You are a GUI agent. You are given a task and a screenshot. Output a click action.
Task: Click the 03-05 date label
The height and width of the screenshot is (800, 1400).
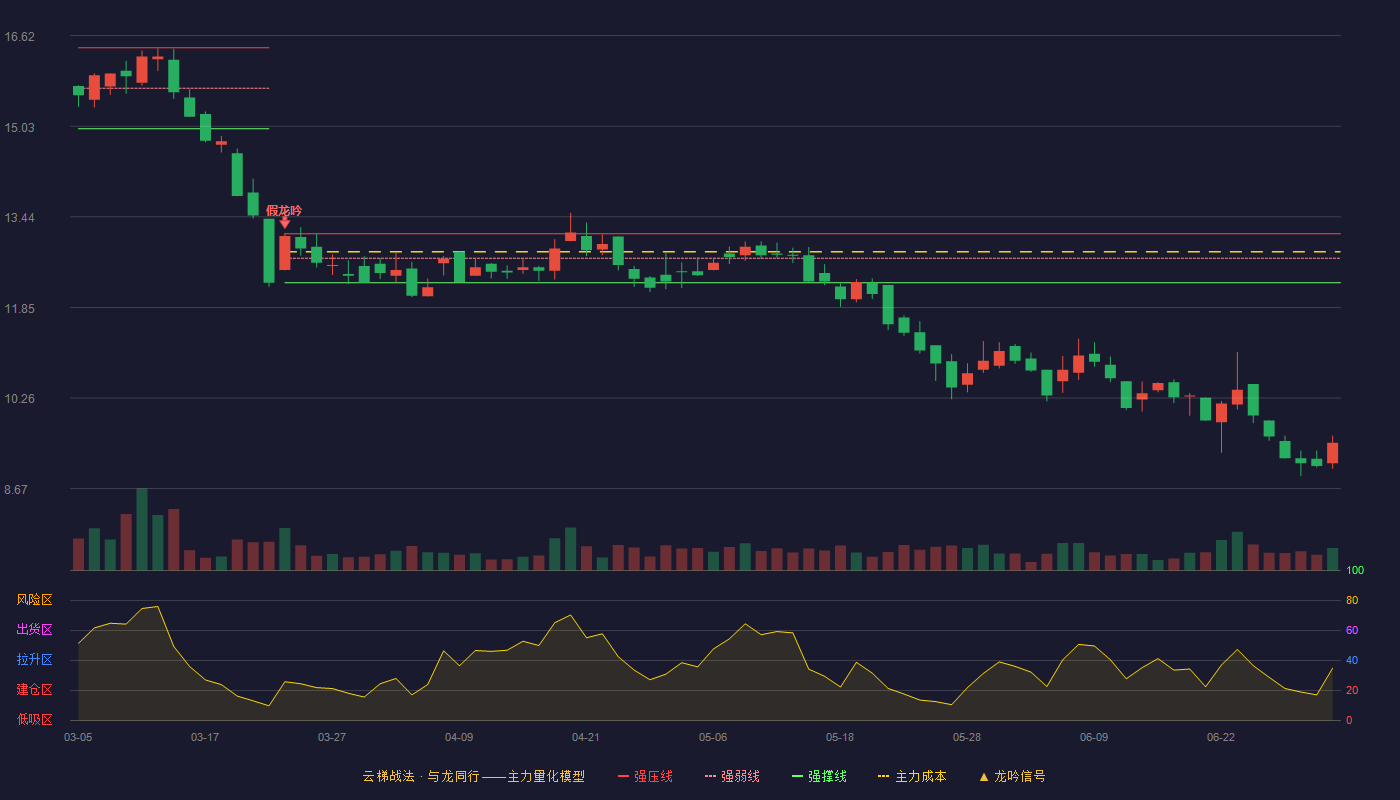pos(78,737)
